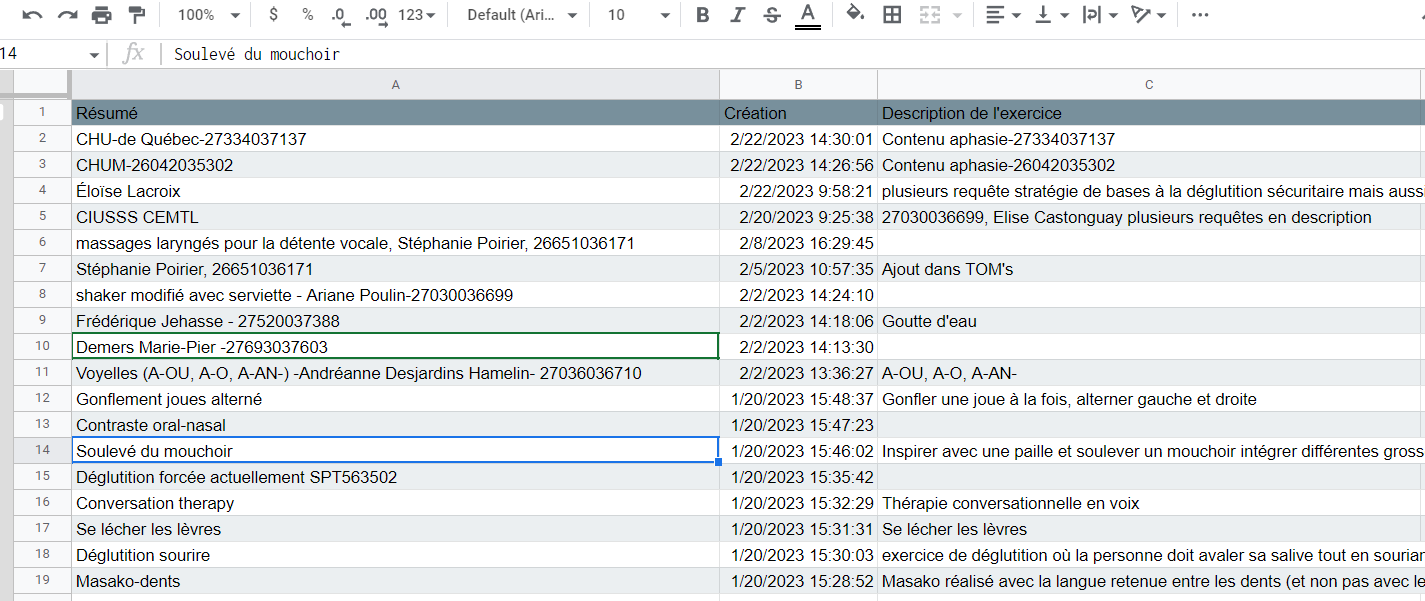
Task: Select cell Demers Marie-Pier -27693037603
Action: 395,347
